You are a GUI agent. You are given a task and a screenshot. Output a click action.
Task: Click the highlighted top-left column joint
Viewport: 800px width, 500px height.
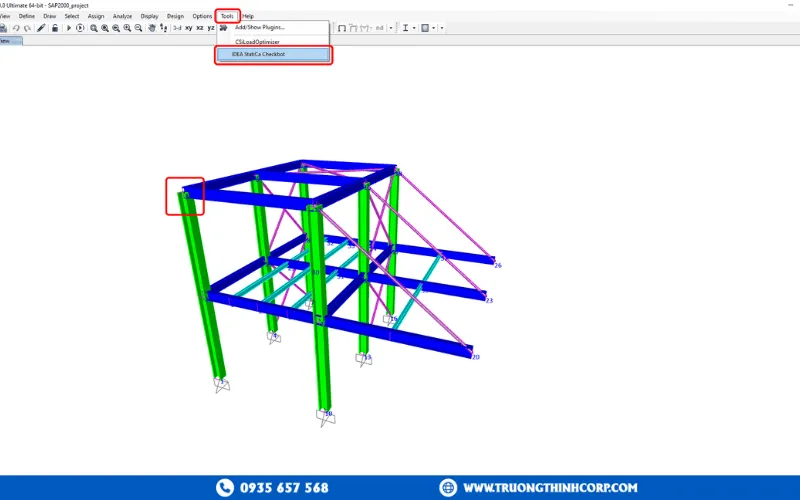185,196
